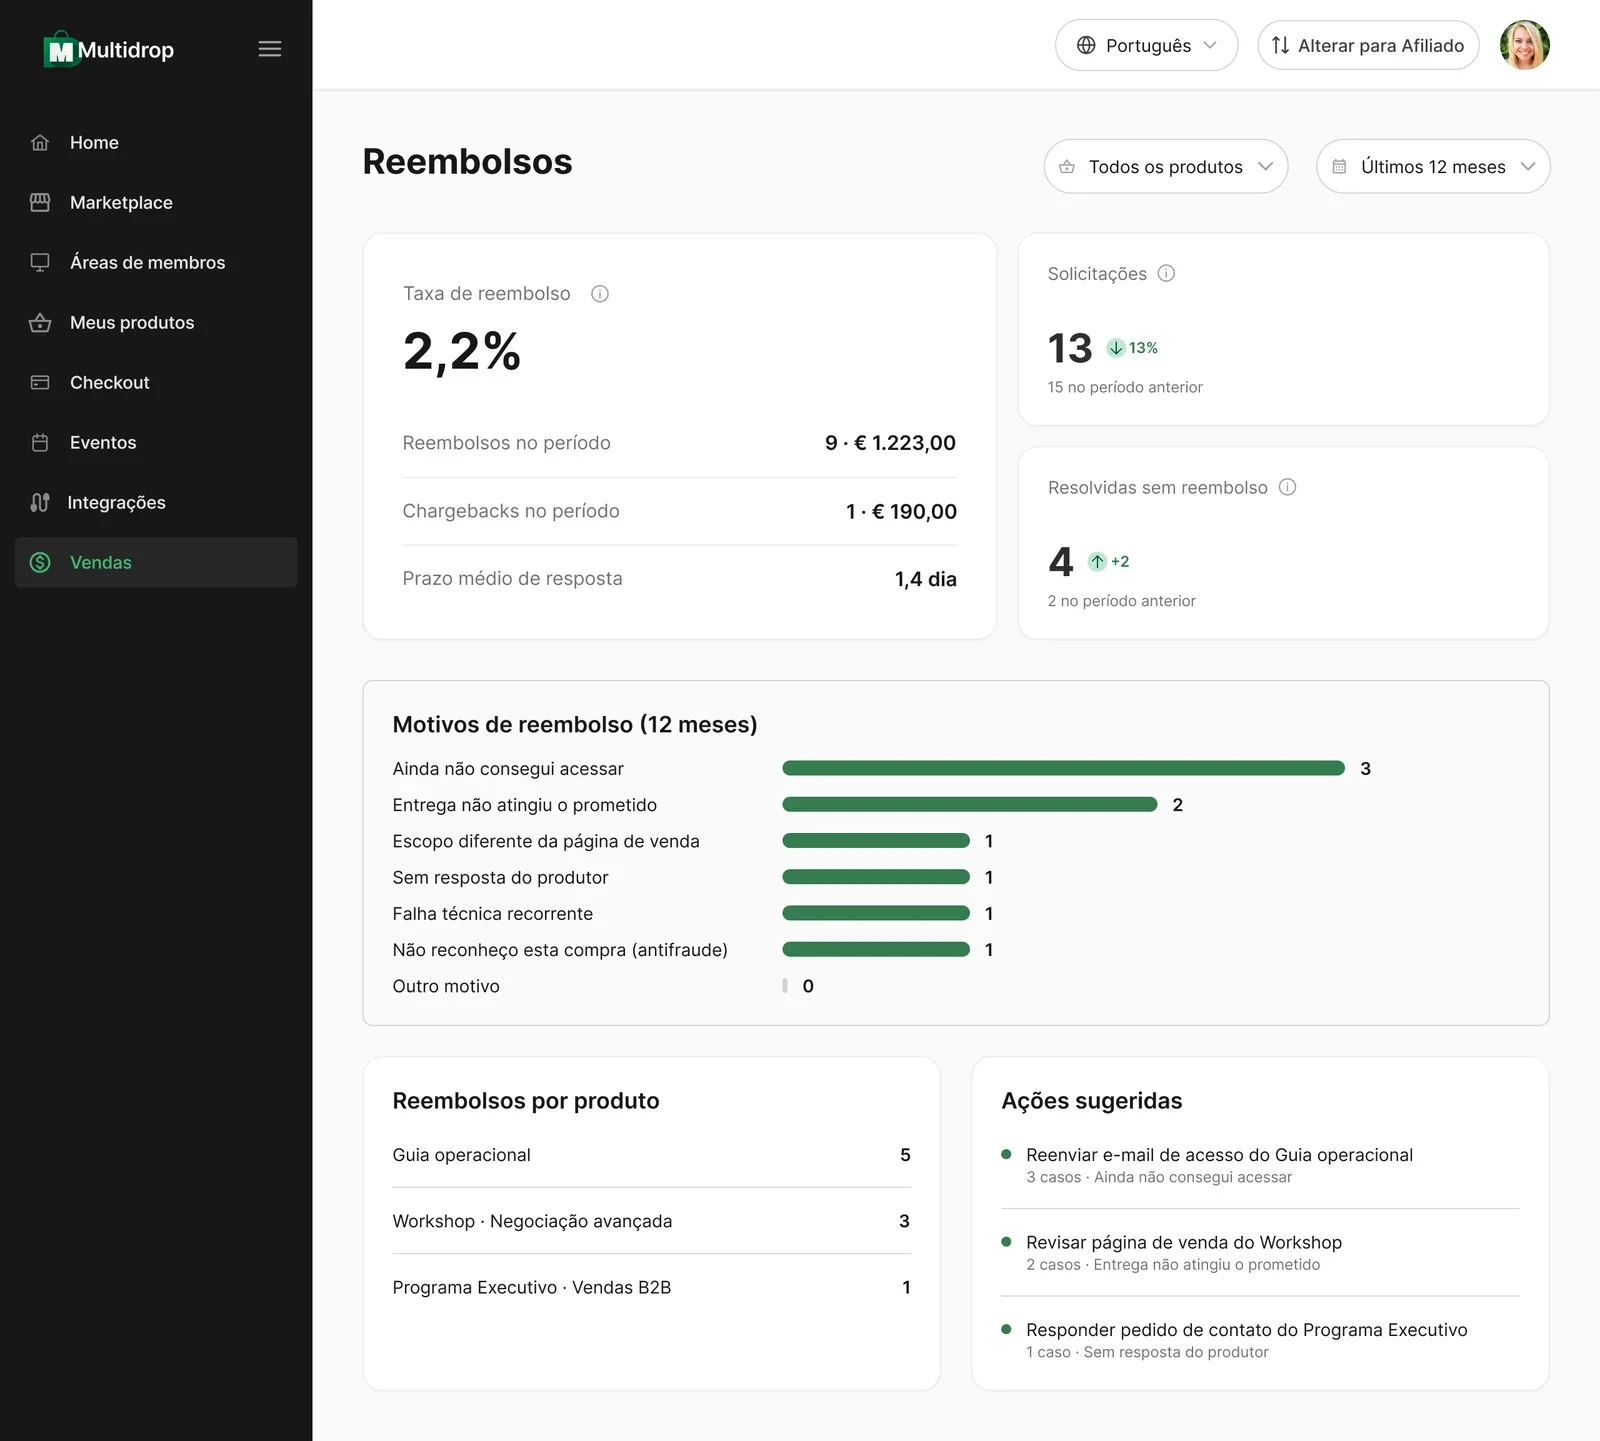1600x1441 pixels.
Task: Click the Eventos calendar icon
Action: click(x=40, y=443)
